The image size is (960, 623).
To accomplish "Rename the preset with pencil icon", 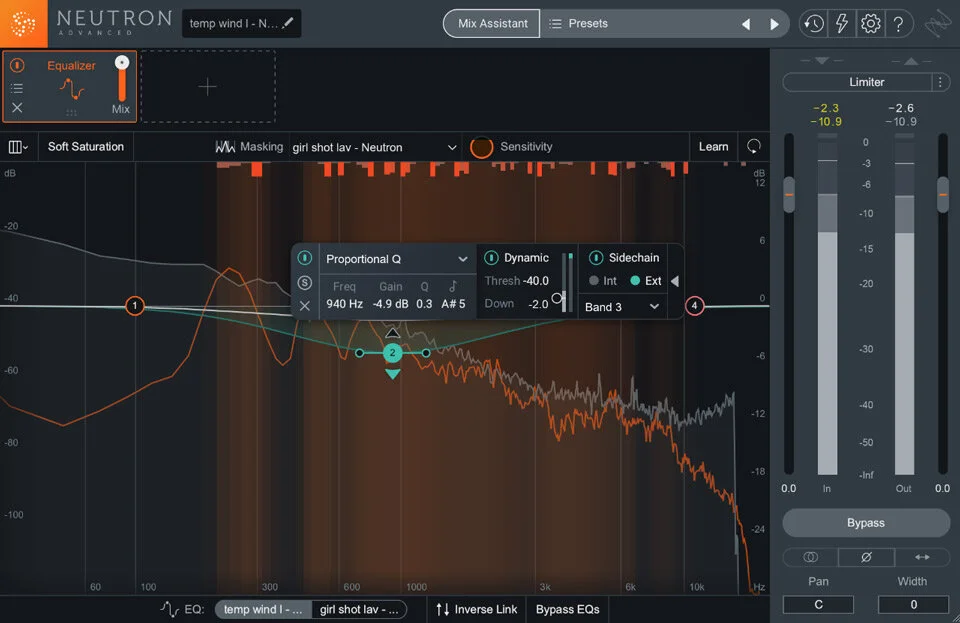I will [x=288, y=23].
